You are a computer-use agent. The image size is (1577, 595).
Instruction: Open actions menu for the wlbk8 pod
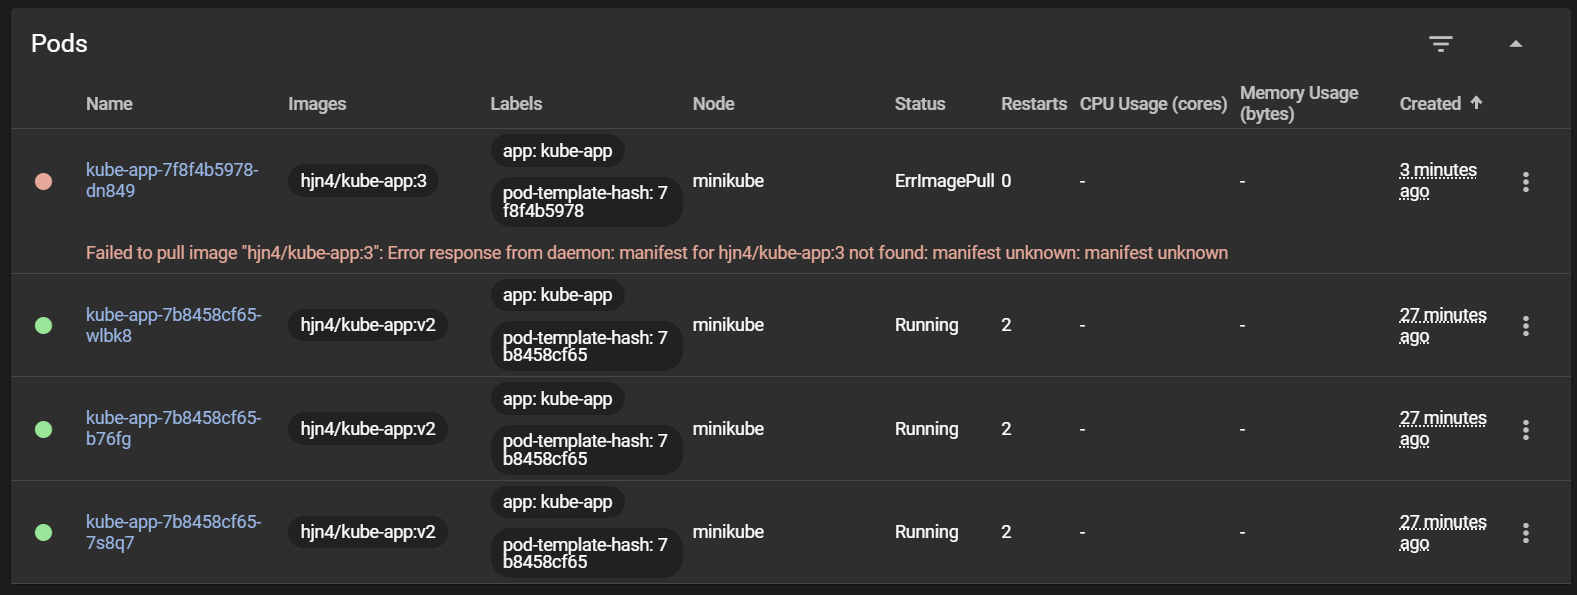(x=1525, y=326)
